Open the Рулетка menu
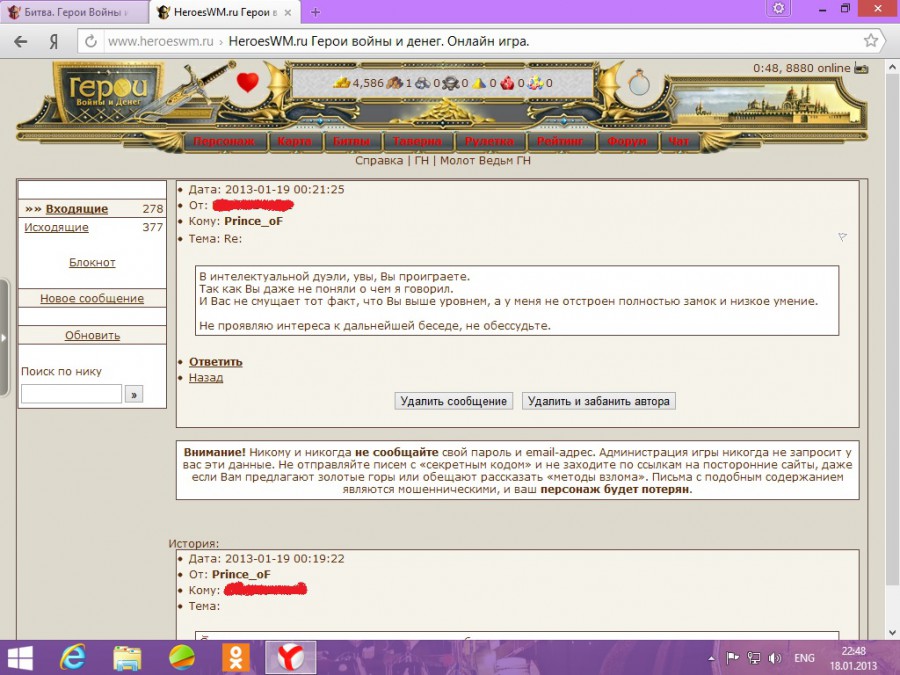This screenshot has height=675, width=900. pyautogui.click(x=489, y=141)
